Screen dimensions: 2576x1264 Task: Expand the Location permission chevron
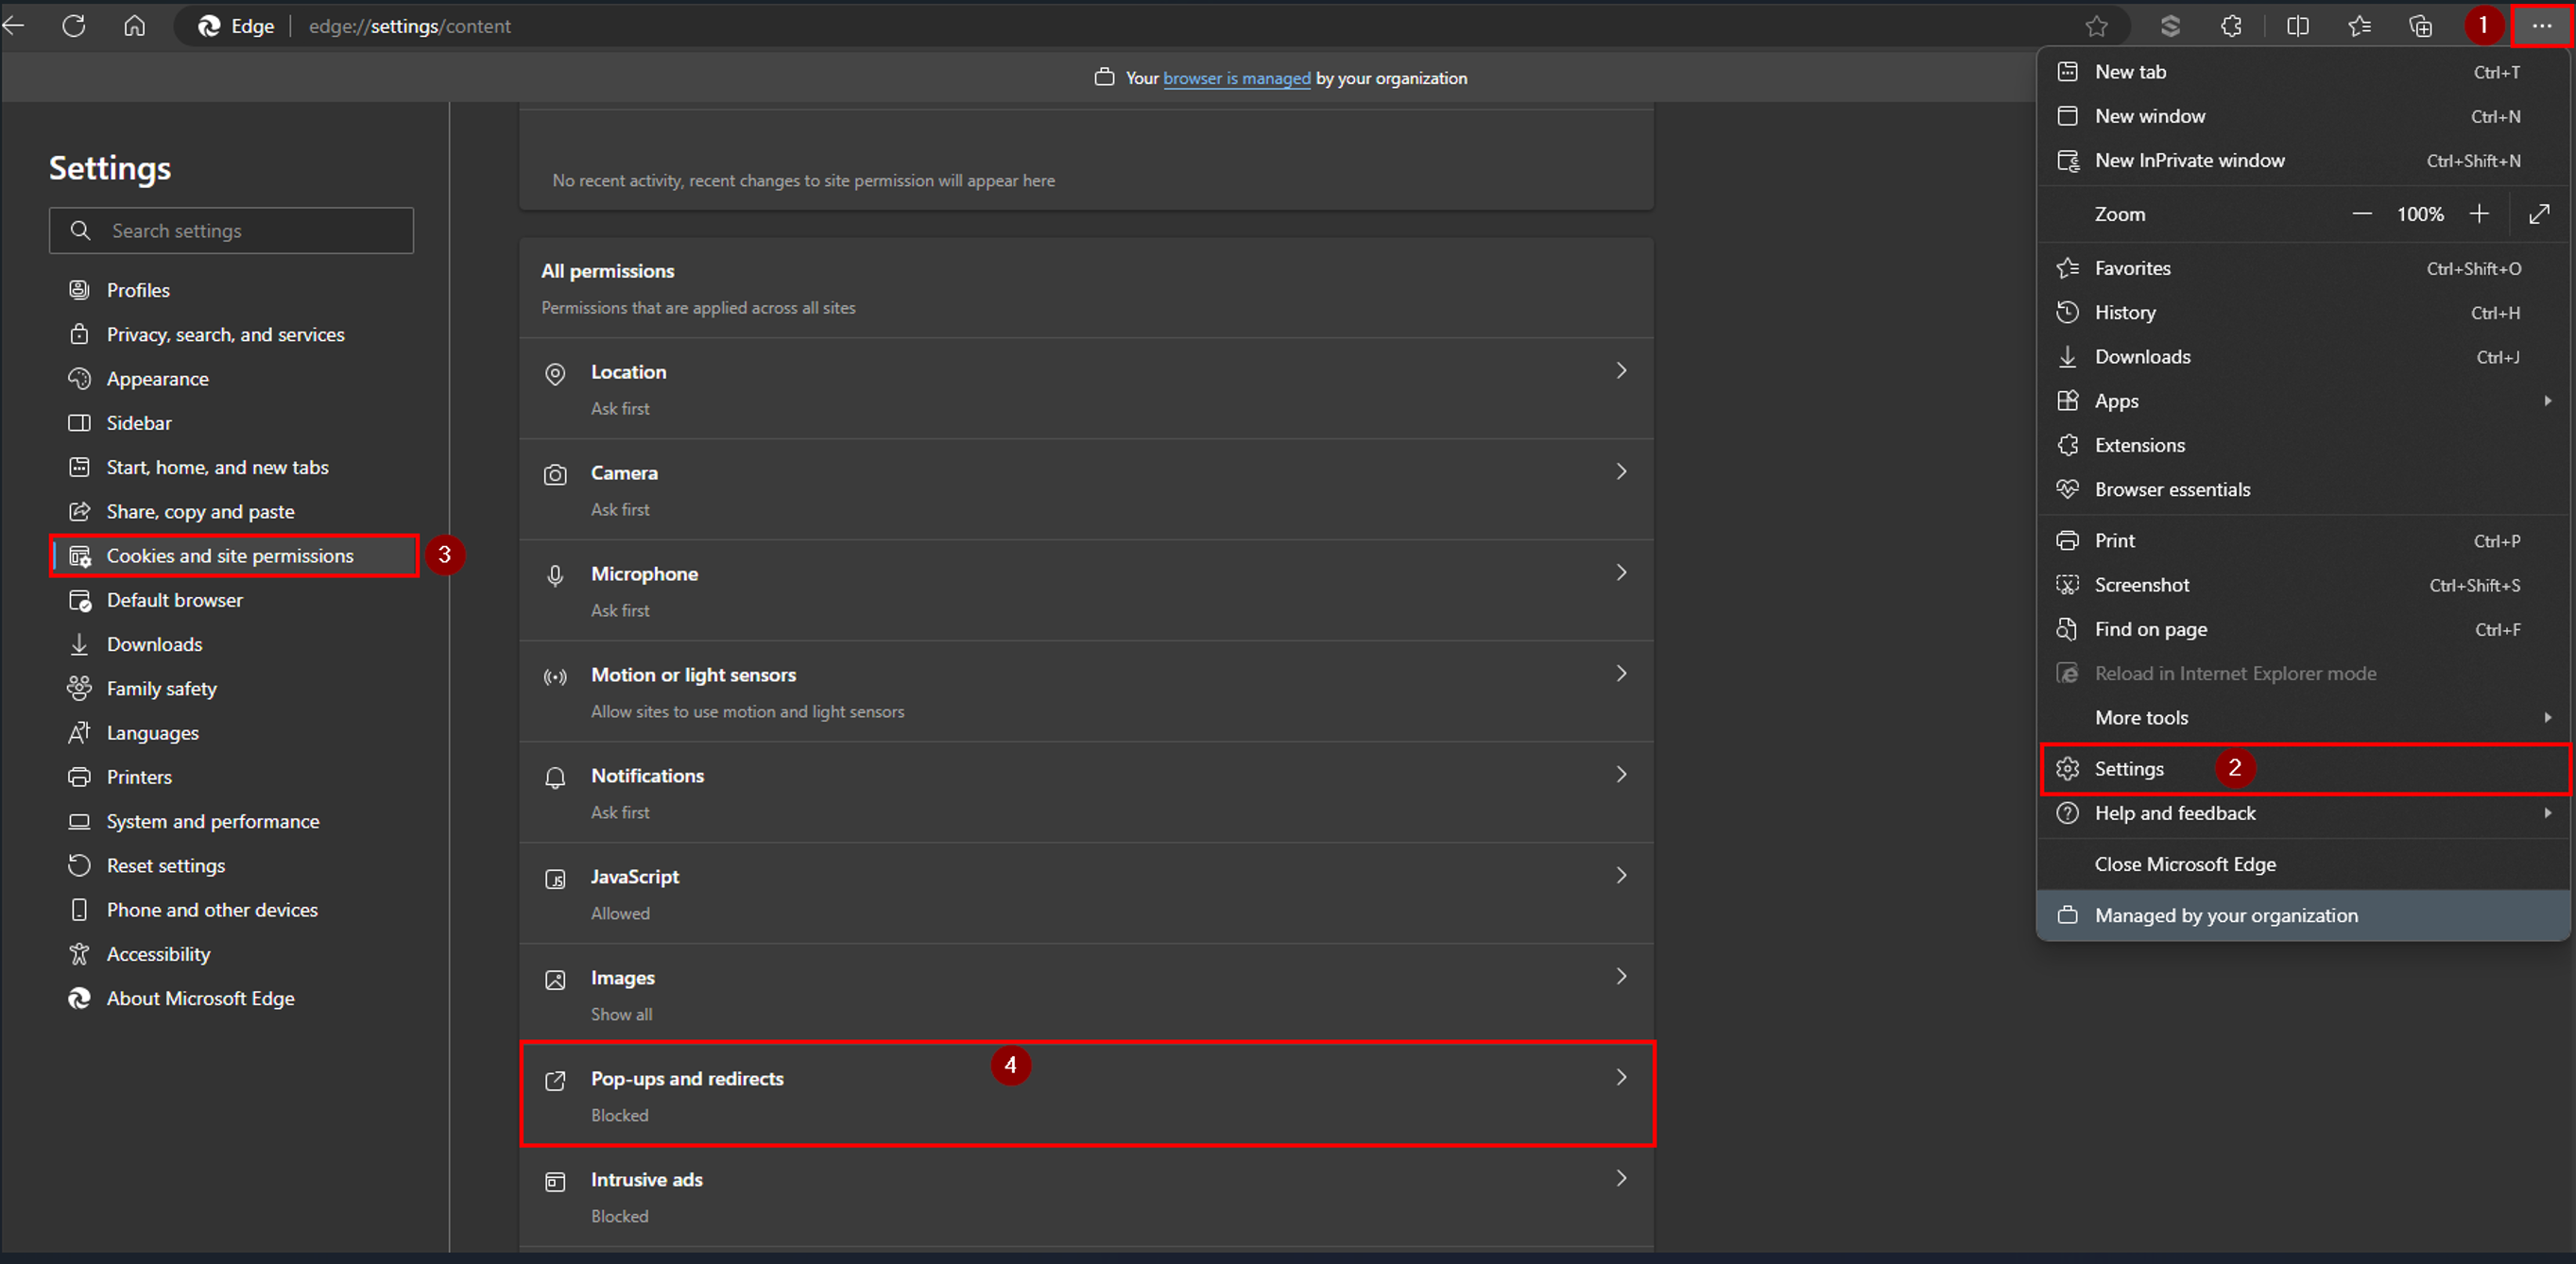pyautogui.click(x=1621, y=371)
